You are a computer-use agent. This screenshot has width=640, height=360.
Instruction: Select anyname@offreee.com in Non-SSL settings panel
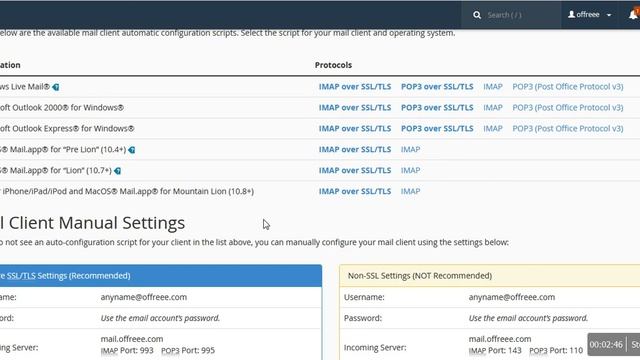511,297
